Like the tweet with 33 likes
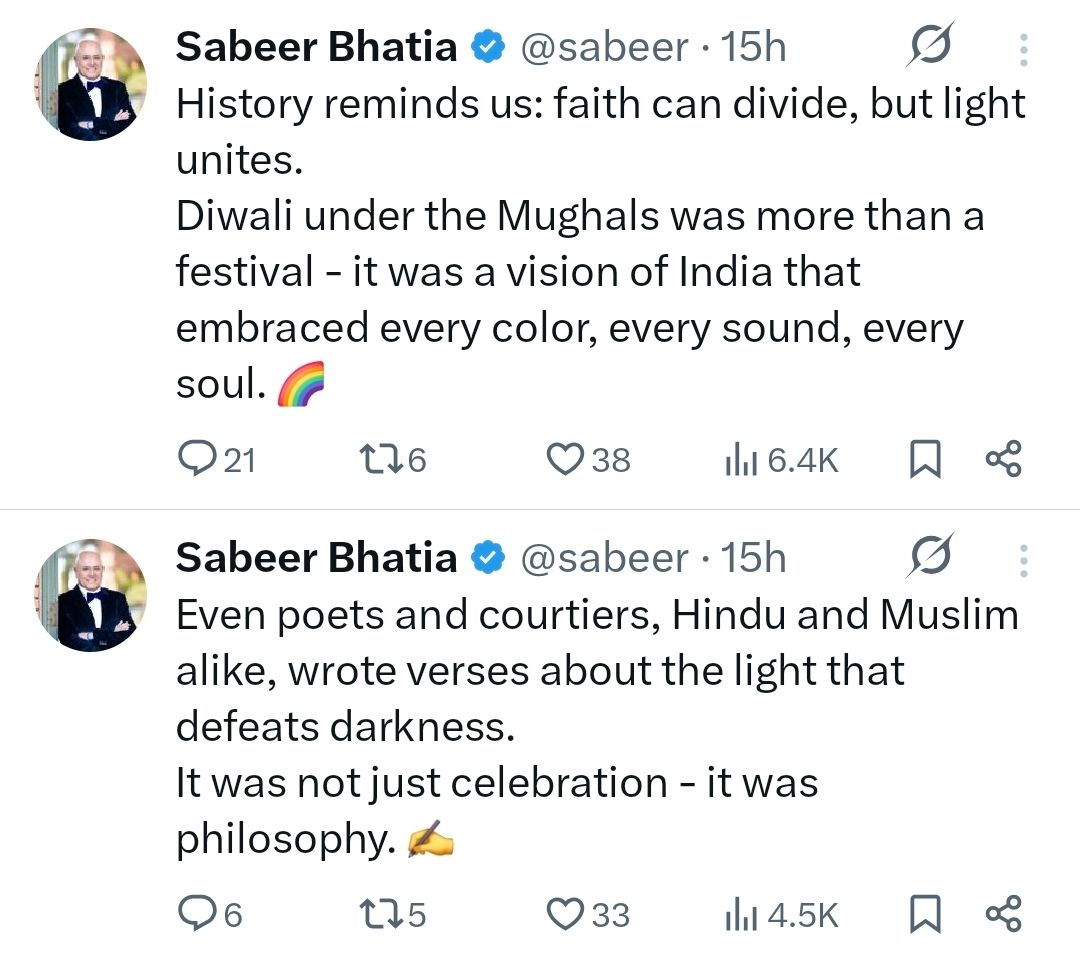This screenshot has height=976, width=1080. [x=567, y=914]
